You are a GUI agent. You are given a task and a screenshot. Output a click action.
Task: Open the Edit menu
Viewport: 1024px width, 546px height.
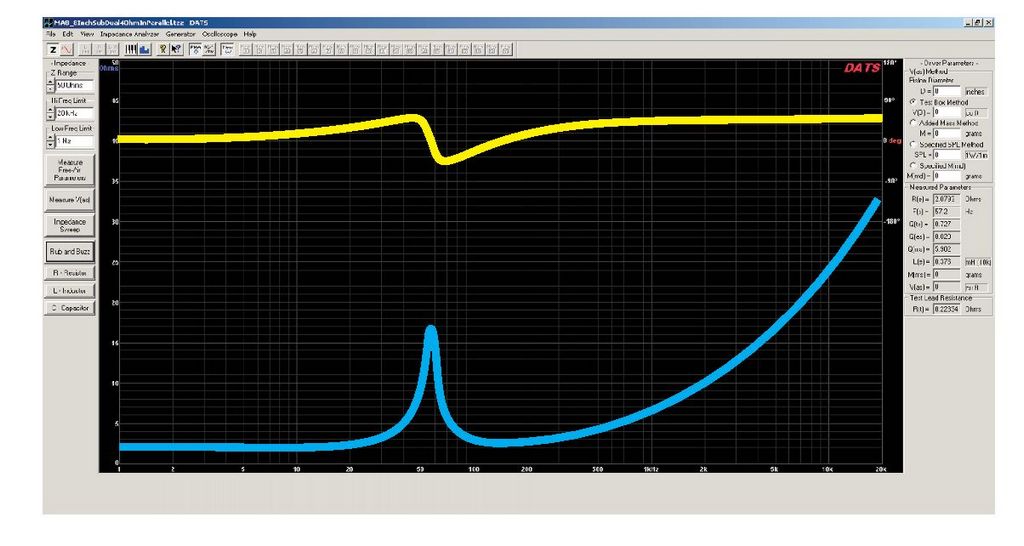[x=68, y=34]
